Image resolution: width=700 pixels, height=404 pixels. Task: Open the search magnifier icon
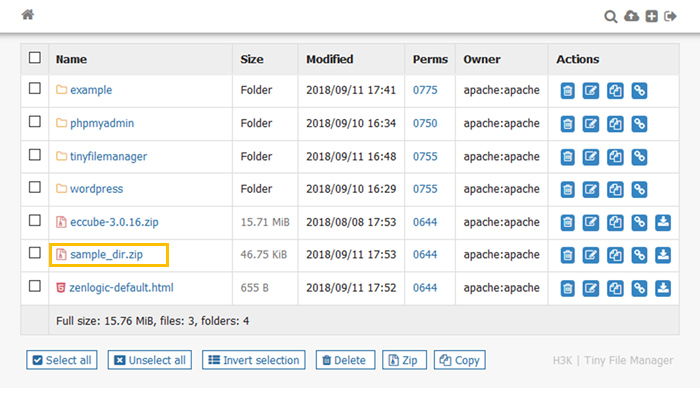coord(611,16)
